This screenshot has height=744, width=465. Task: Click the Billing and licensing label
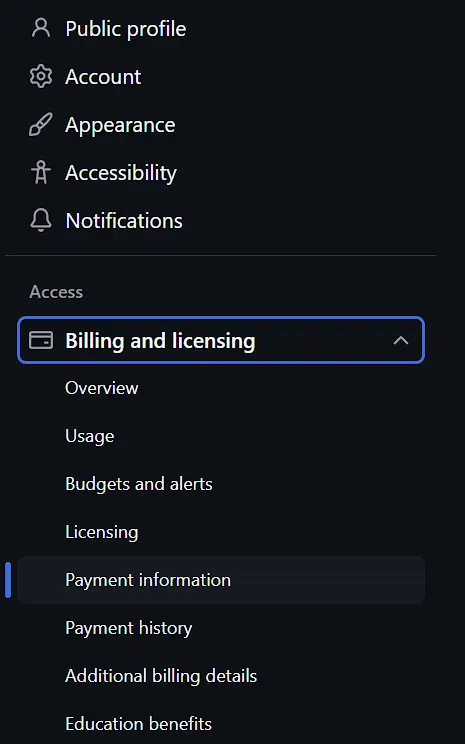tap(160, 341)
